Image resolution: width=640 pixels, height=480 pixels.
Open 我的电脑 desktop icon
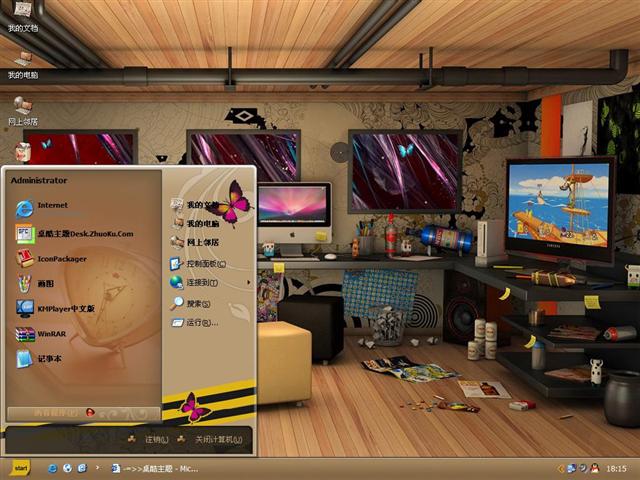click(23, 64)
